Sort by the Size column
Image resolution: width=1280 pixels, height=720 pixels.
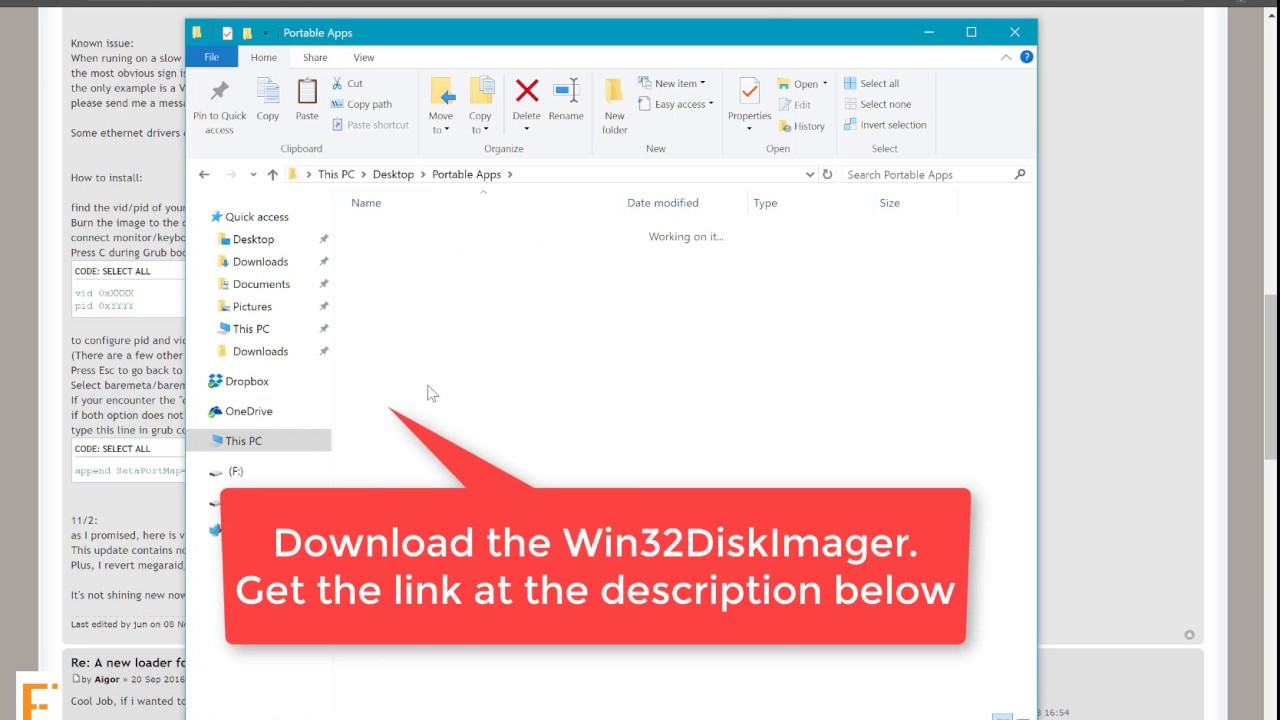pyautogui.click(x=889, y=203)
